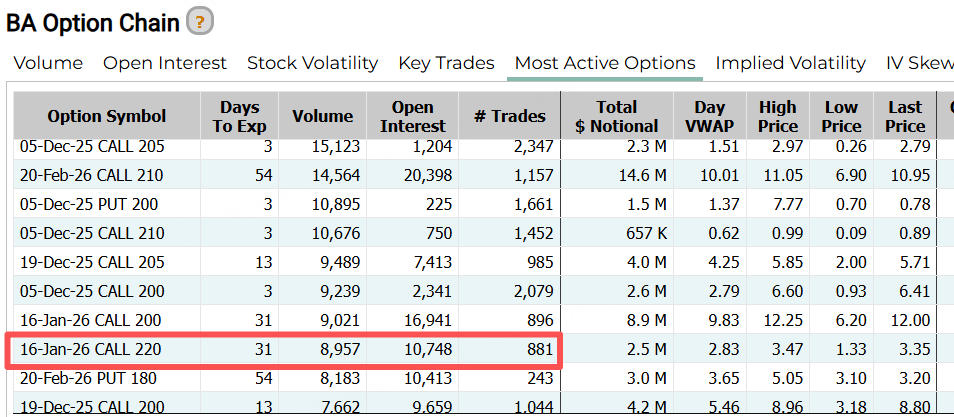
Task: Select the 20-Feb-26 PUT 180 option symbol
Action: pos(88,379)
